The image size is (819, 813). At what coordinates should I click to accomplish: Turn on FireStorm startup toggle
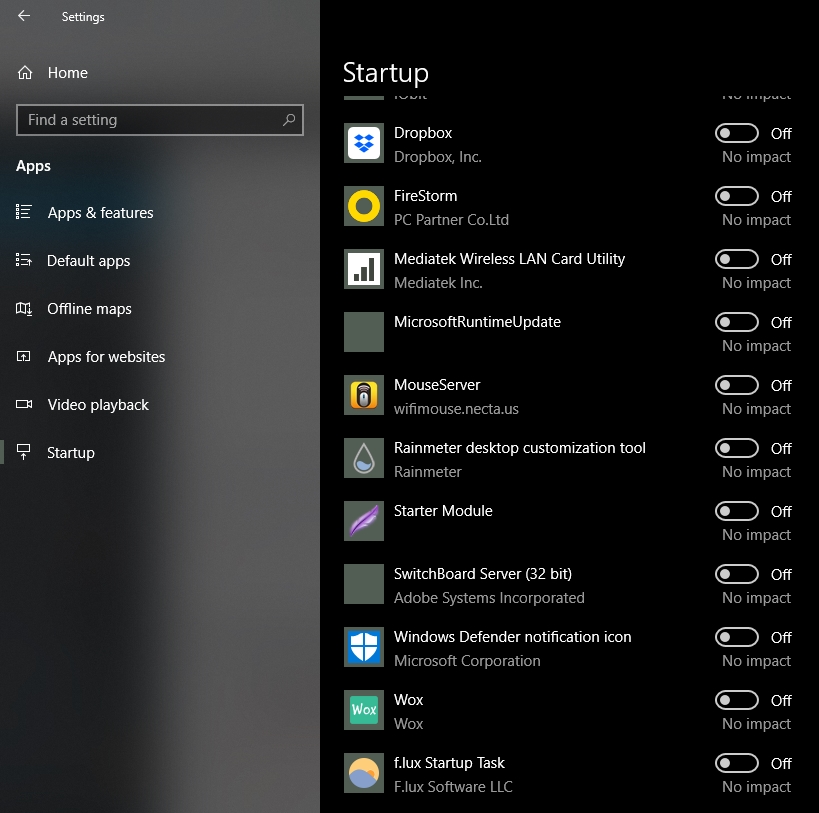(736, 196)
